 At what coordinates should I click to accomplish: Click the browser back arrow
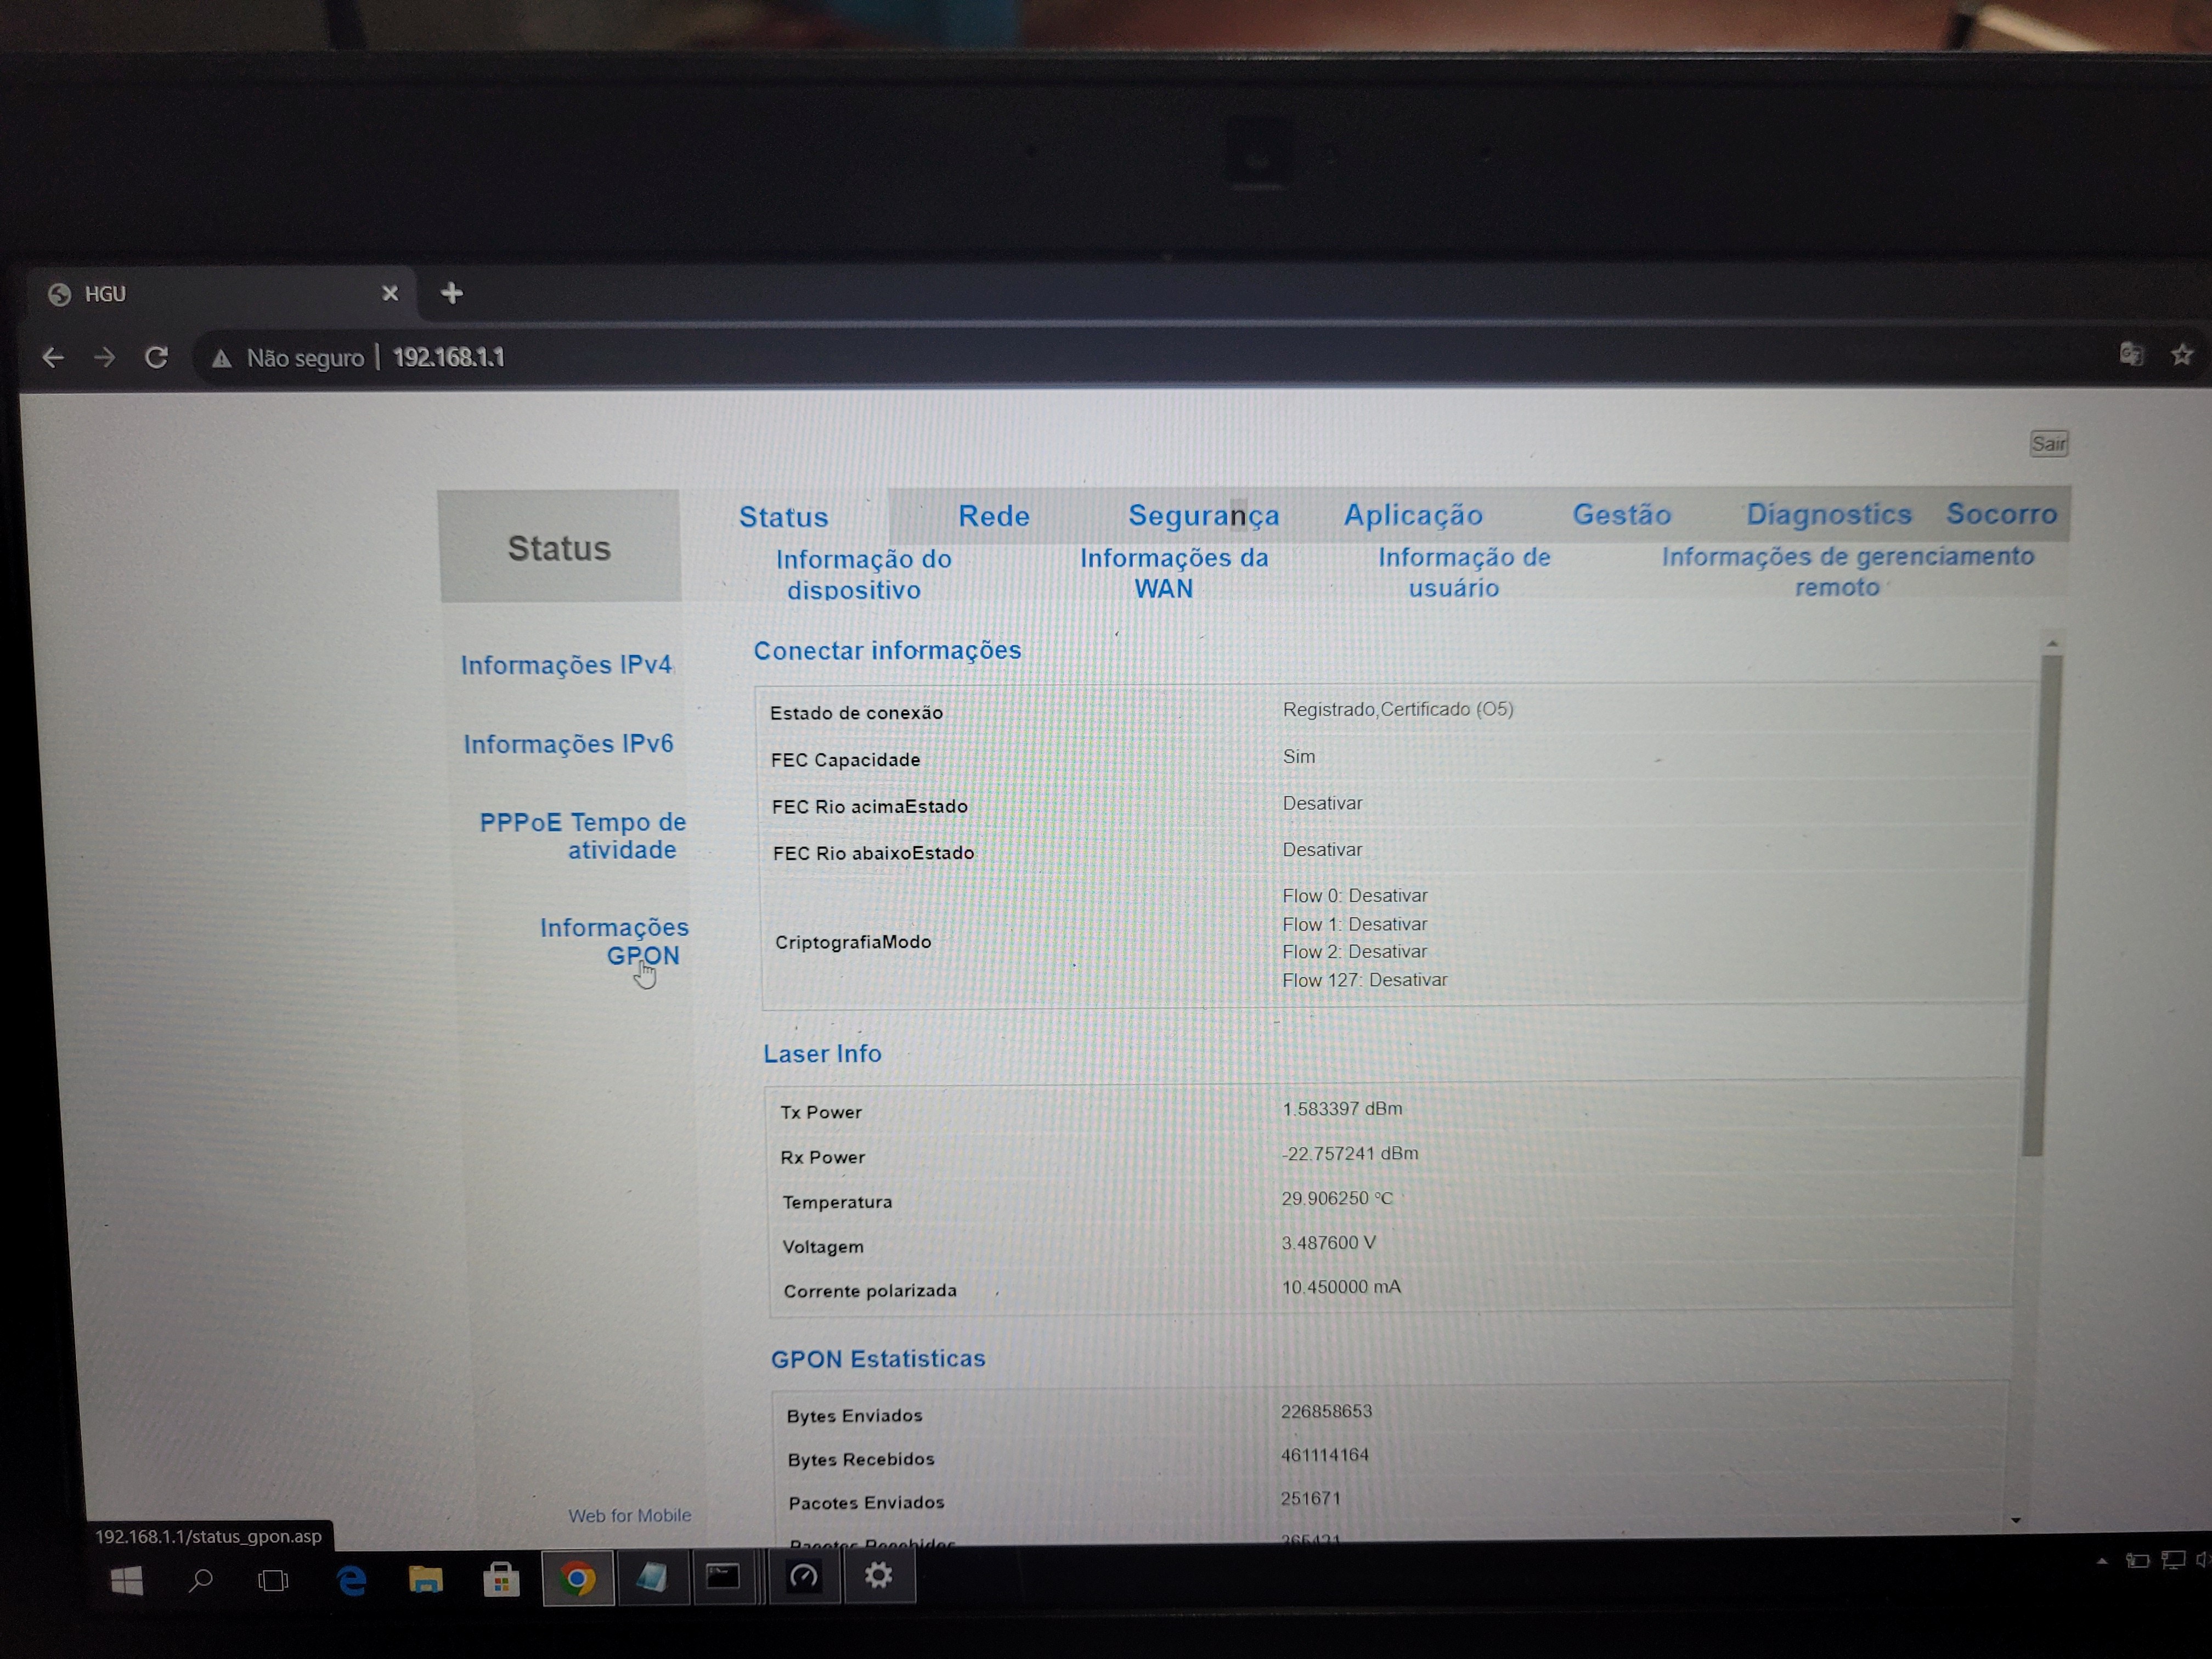pos(53,357)
